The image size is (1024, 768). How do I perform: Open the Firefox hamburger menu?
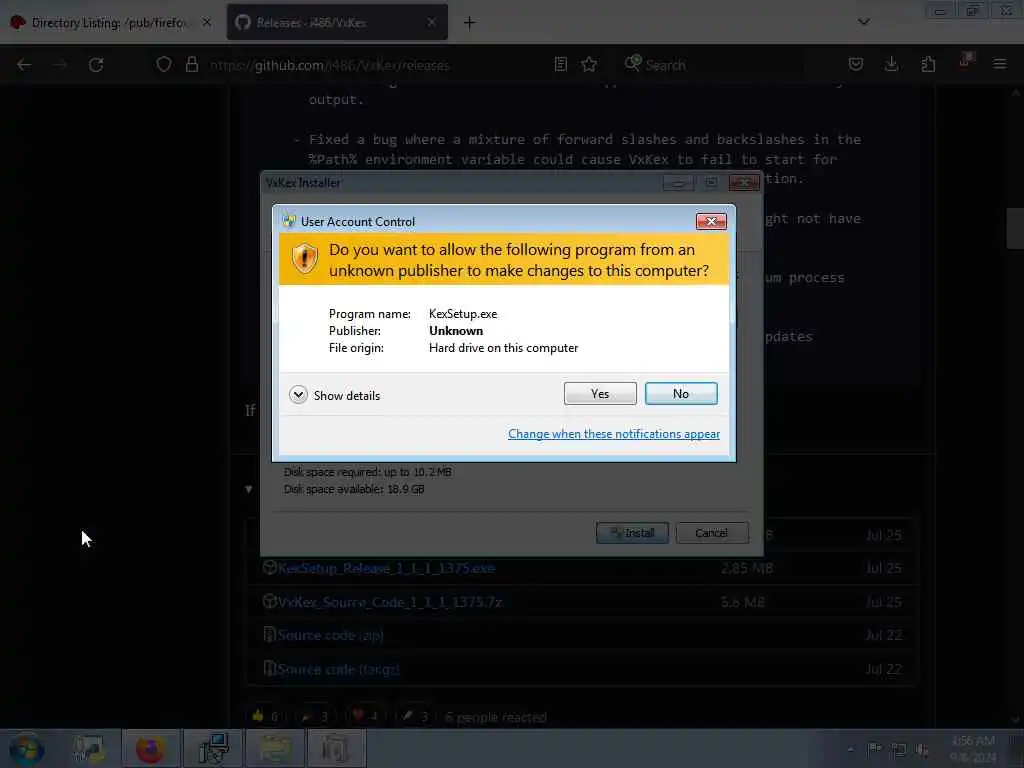pos(999,64)
